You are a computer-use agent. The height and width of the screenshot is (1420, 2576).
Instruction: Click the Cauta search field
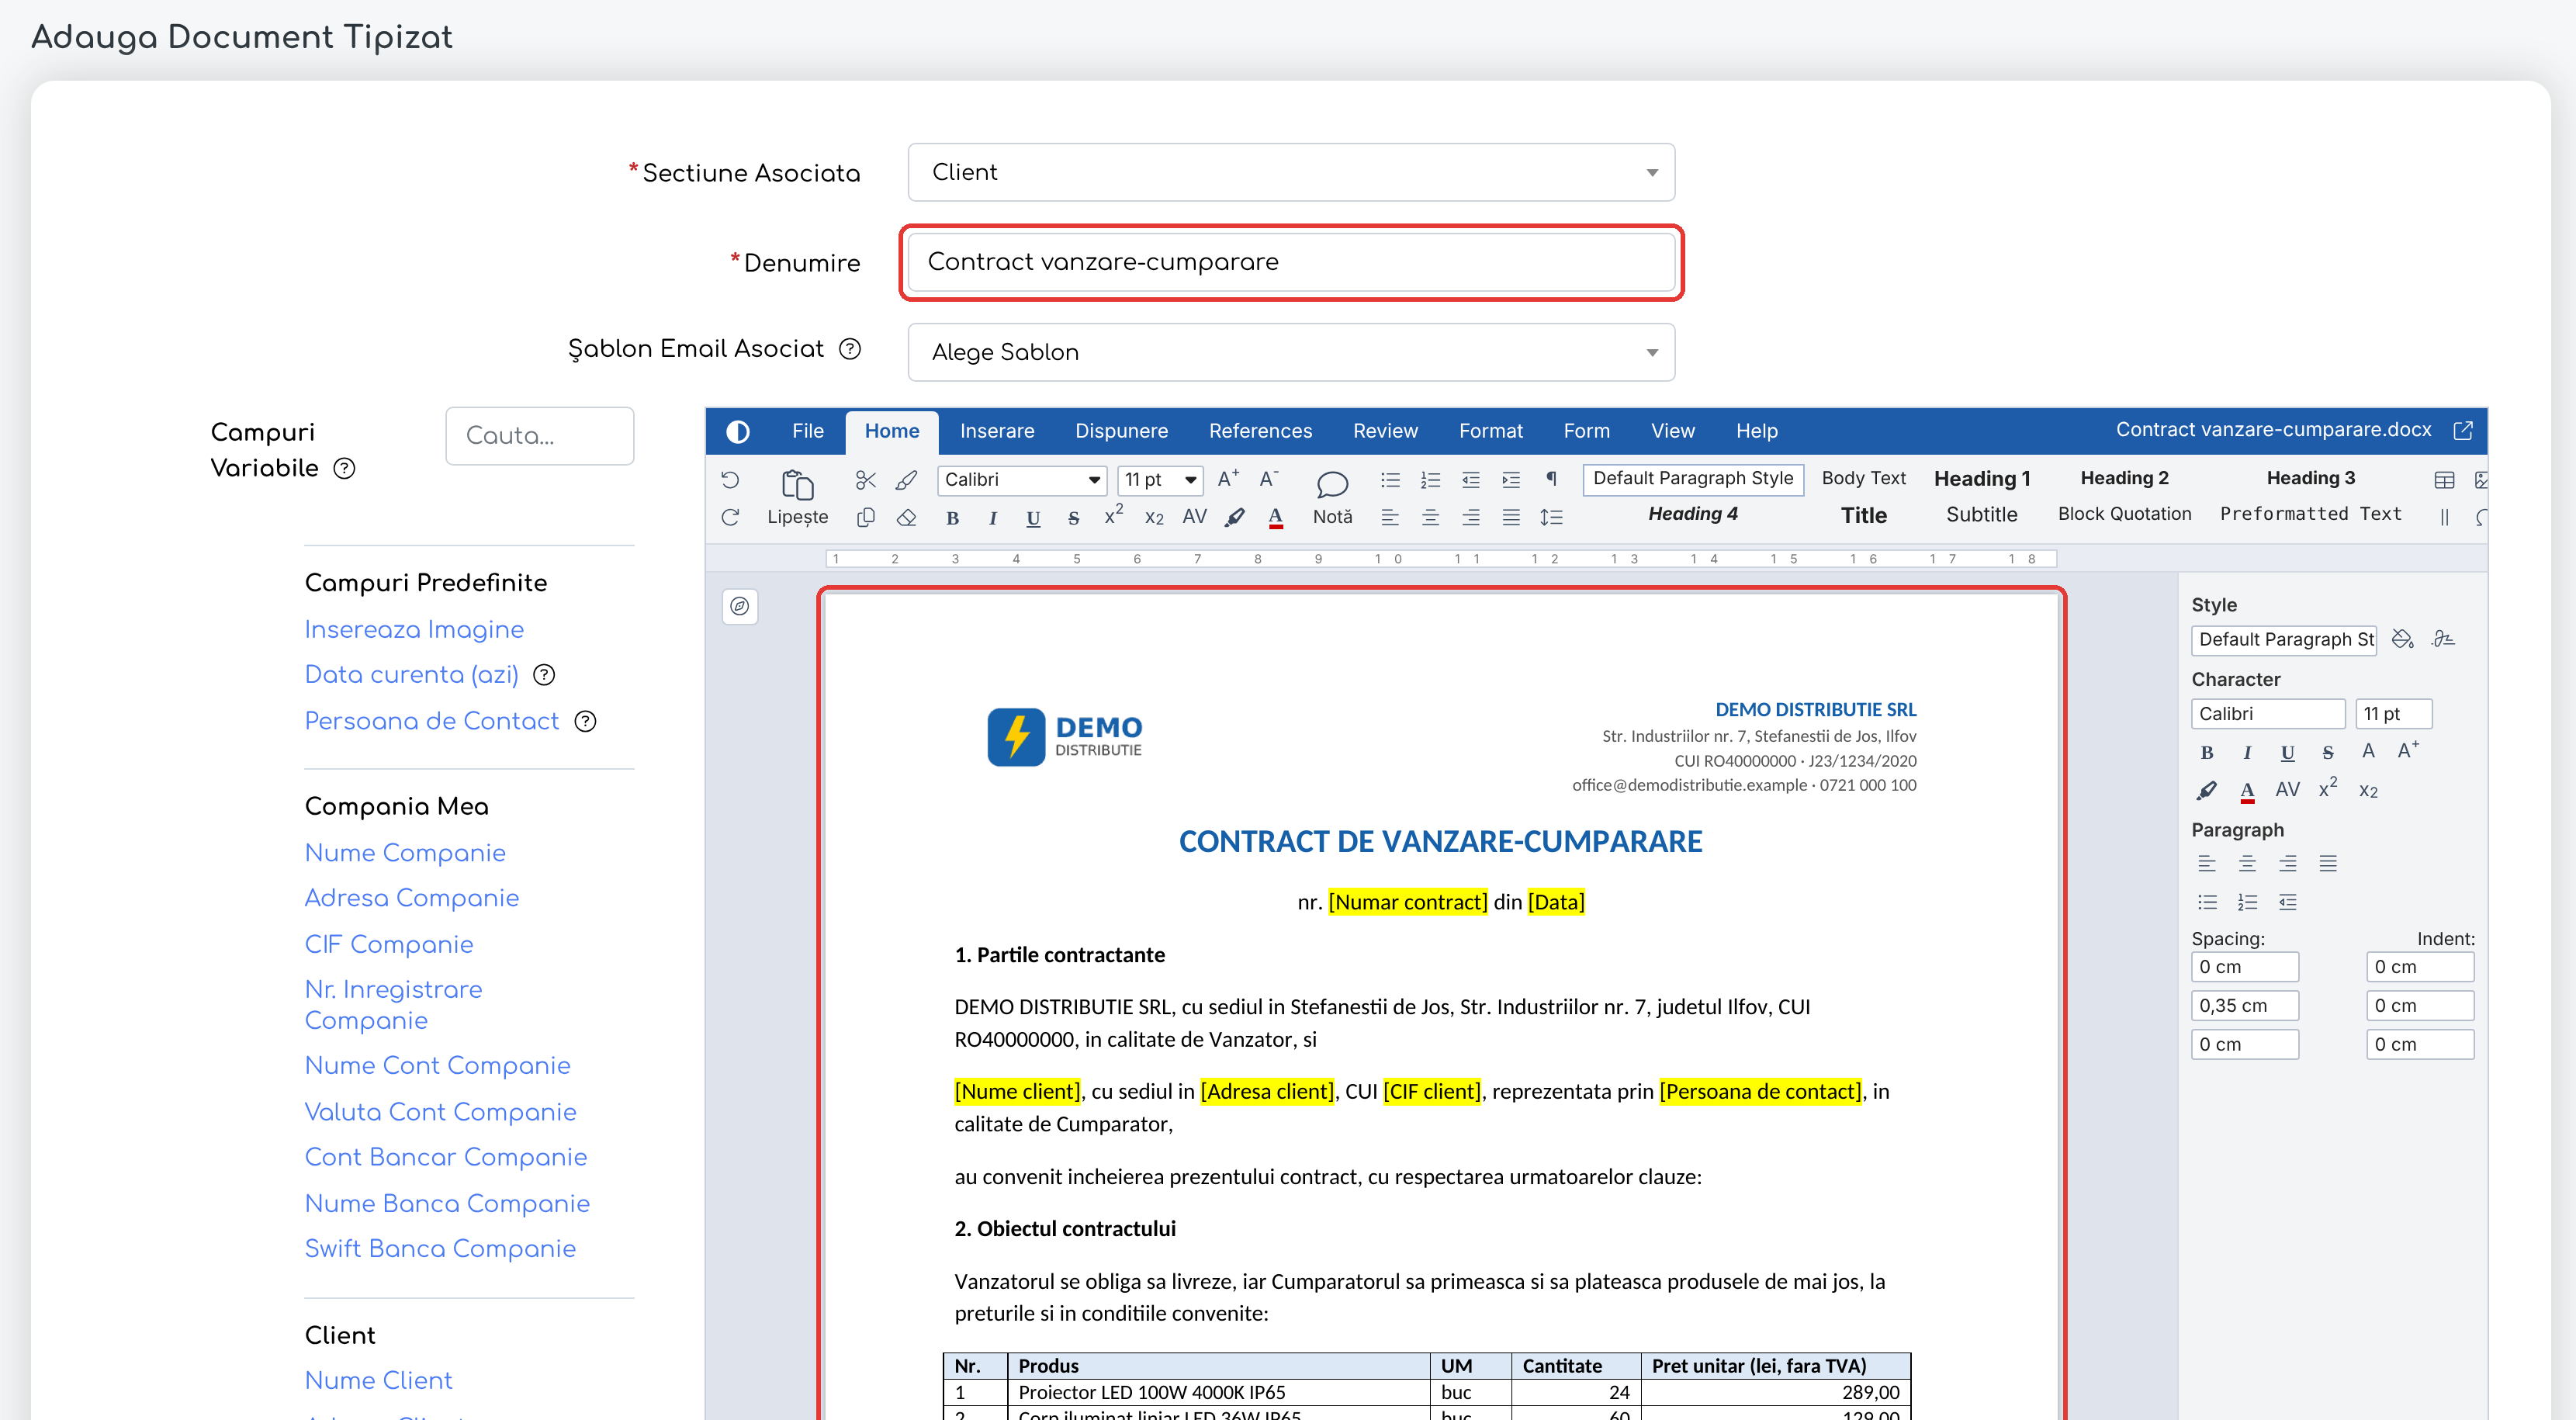click(540, 436)
